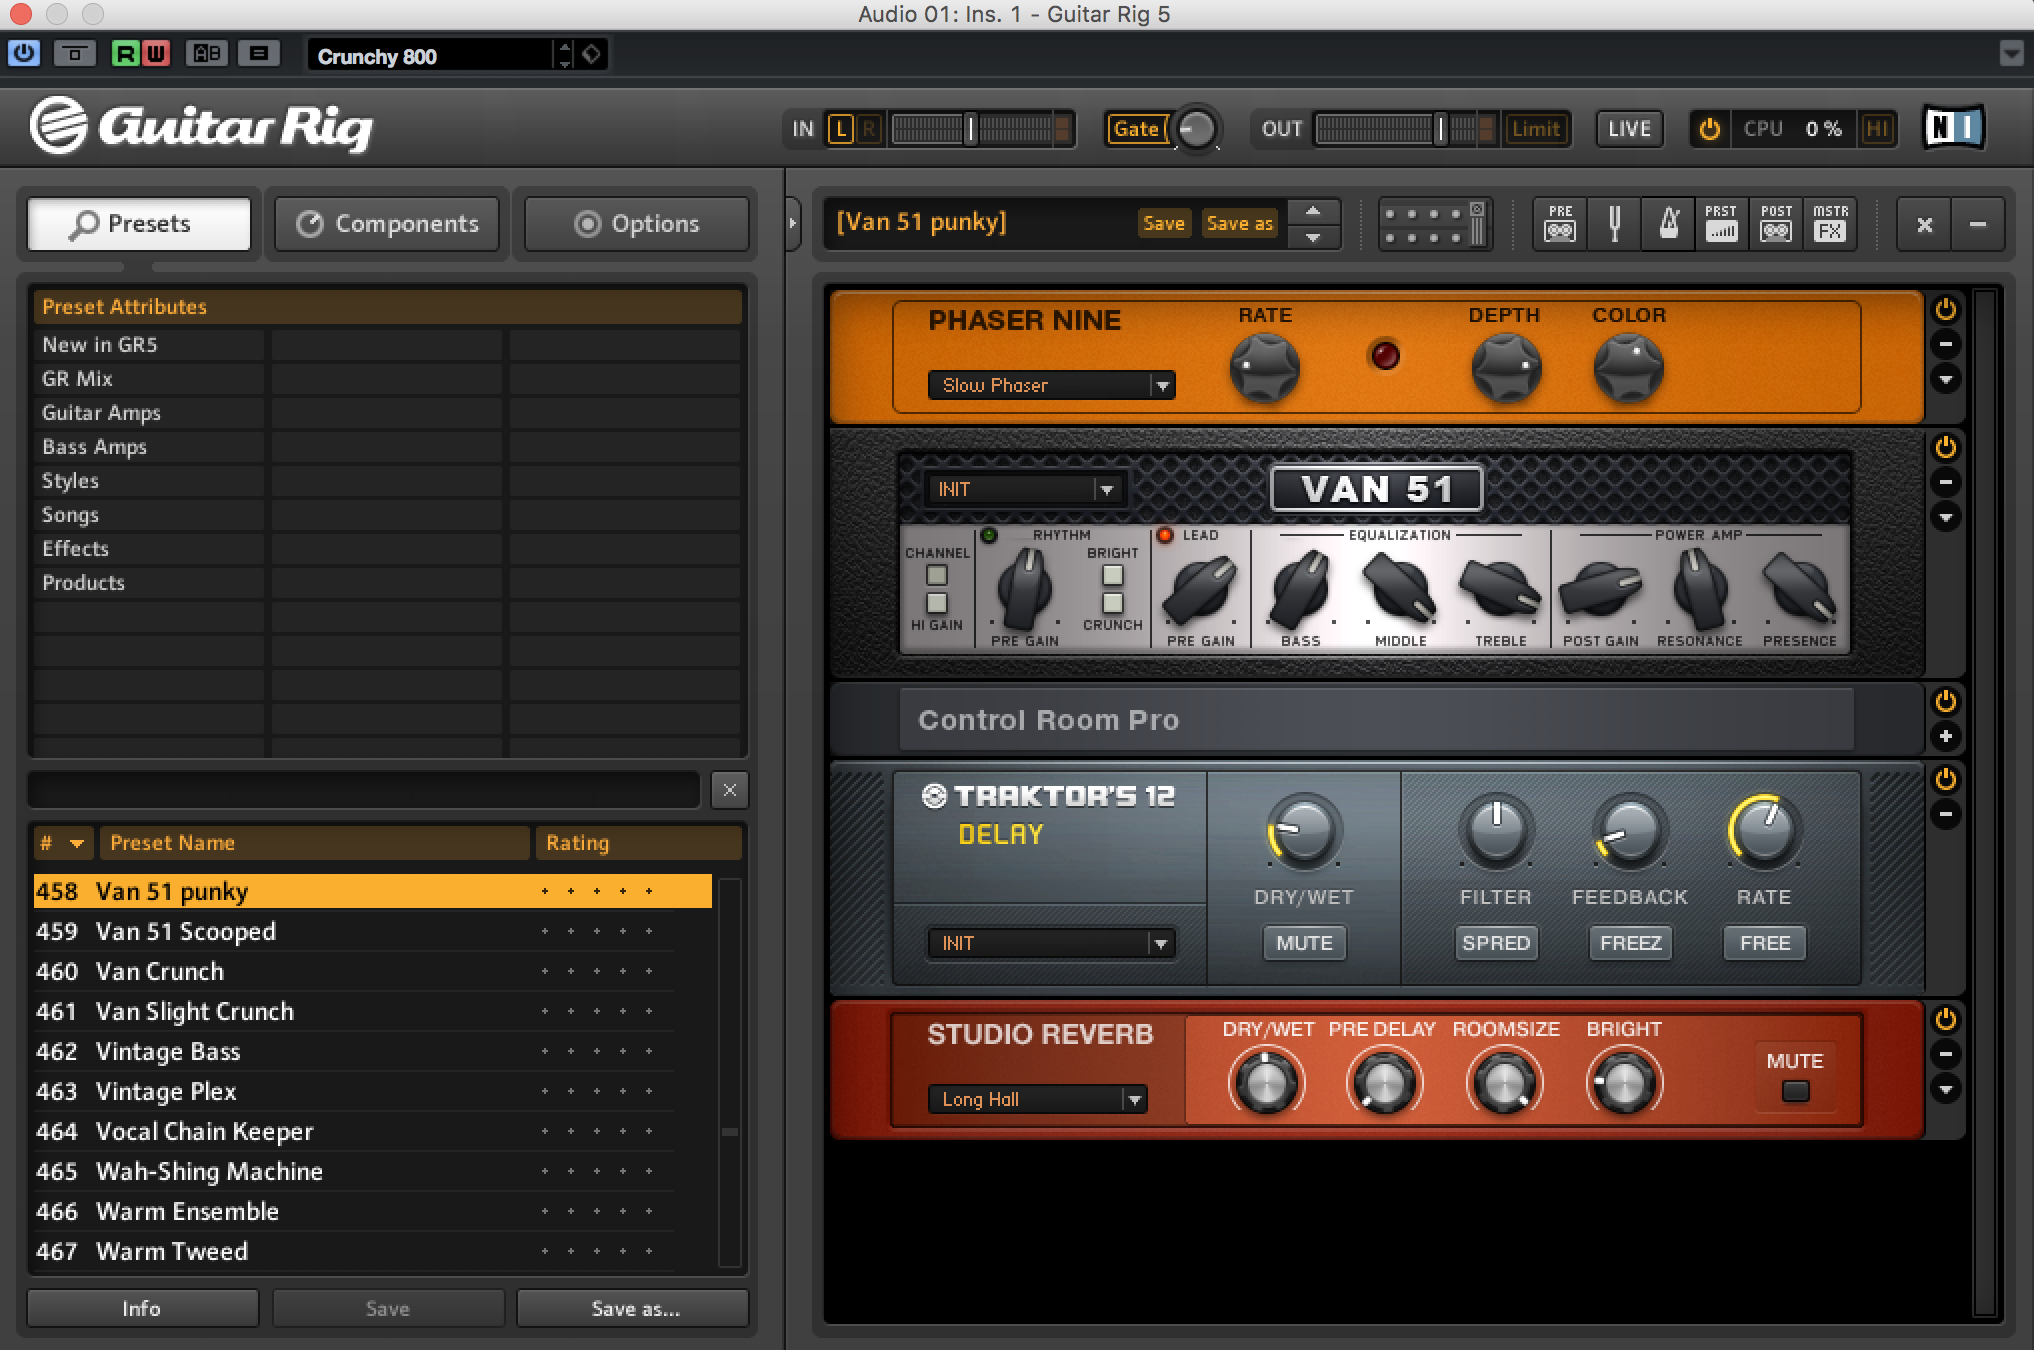Viewport: 2034px width, 1350px height.
Task: Open the Delay INIT preset dropdown
Action: click(1051, 943)
